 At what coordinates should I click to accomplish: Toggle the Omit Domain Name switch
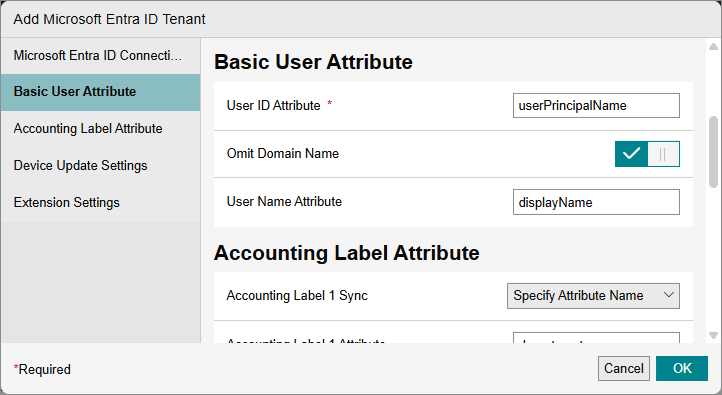(x=647, y=154)
